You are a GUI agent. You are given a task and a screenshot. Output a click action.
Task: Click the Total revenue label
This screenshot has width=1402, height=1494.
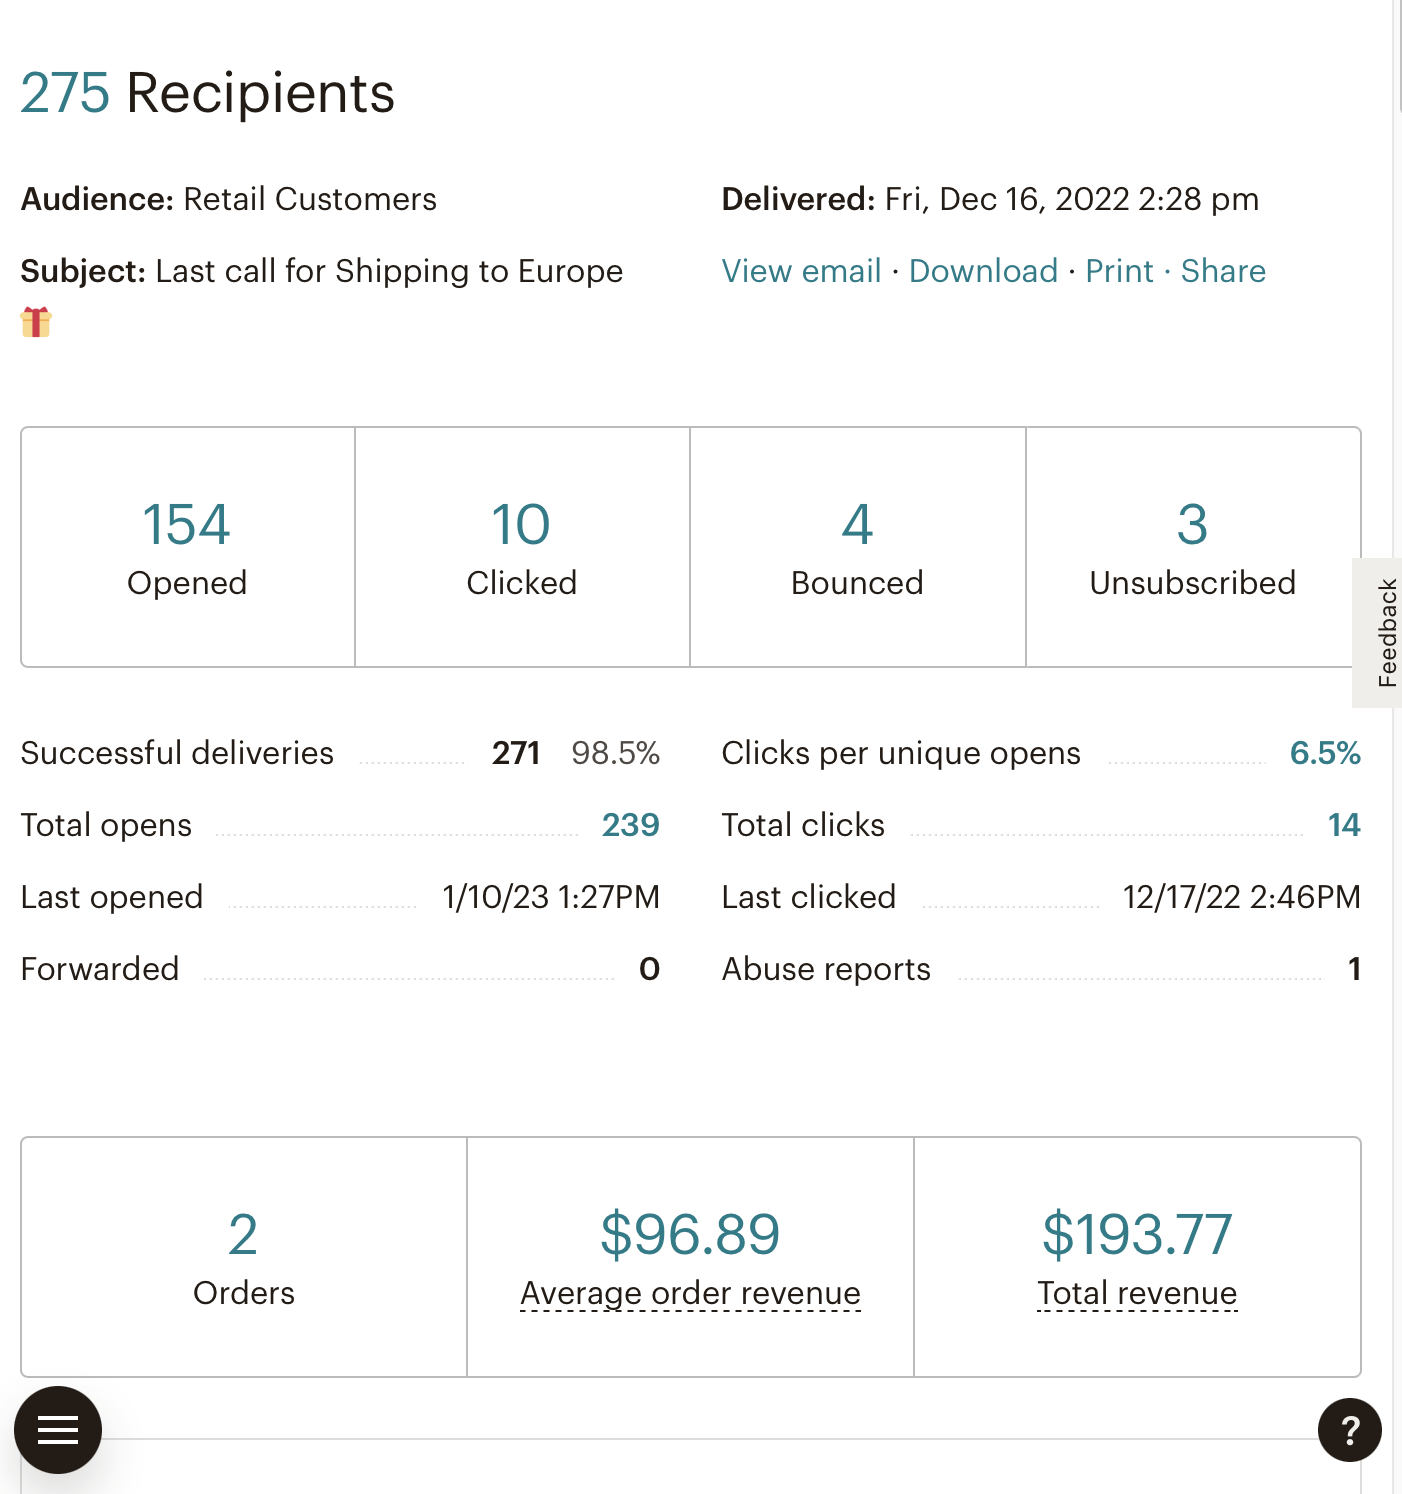tap(1137, 1293)
